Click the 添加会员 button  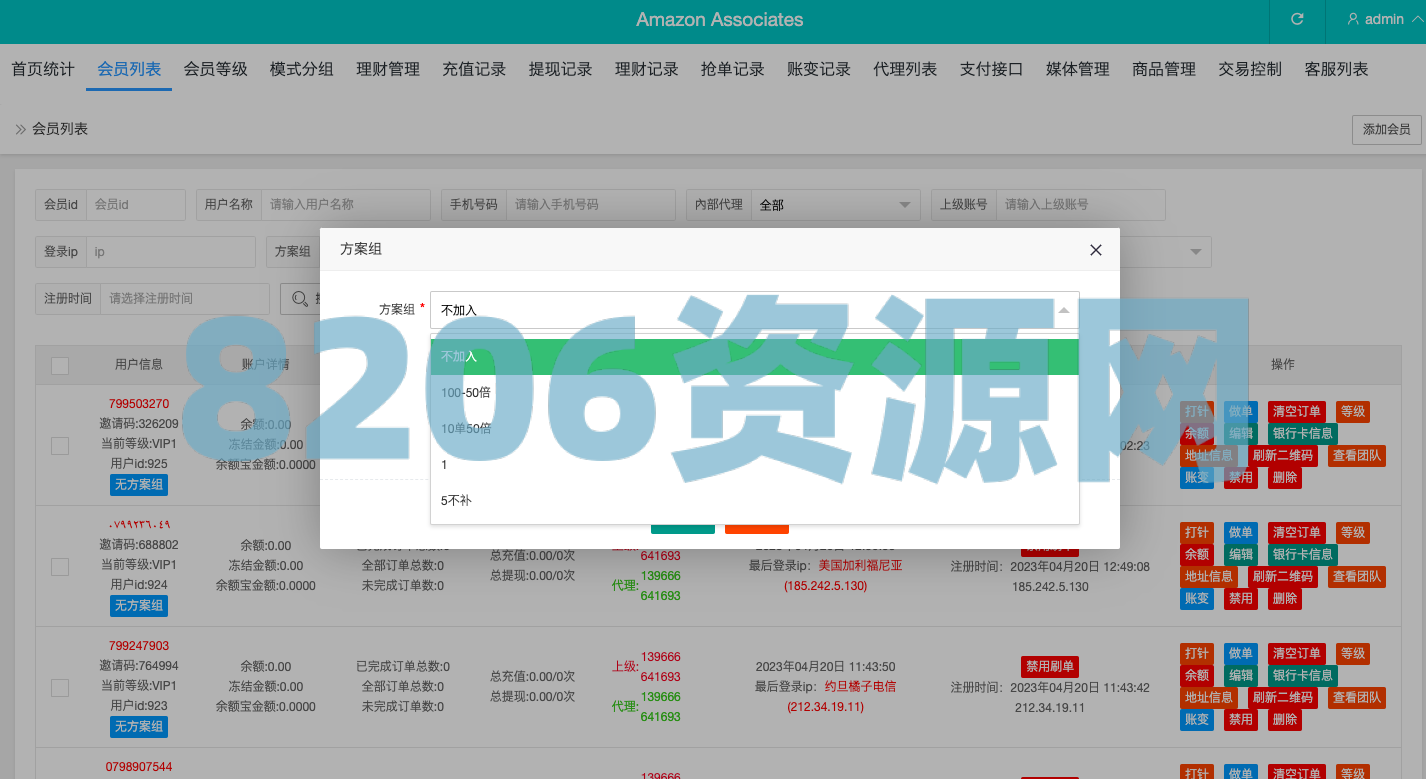click(x=1386, y=129)
